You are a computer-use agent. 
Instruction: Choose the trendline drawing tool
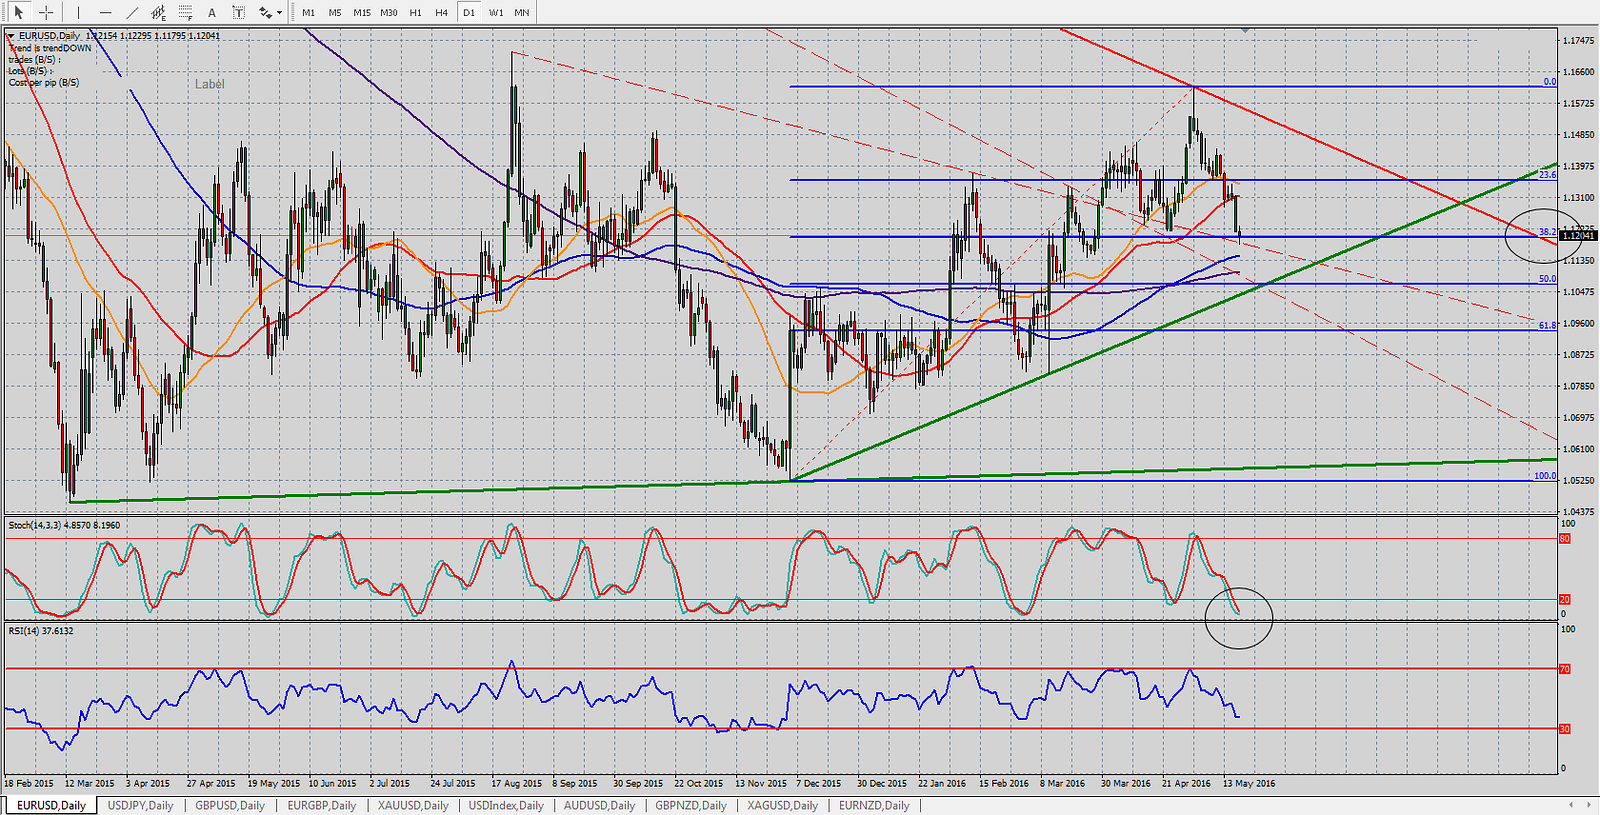132,12
